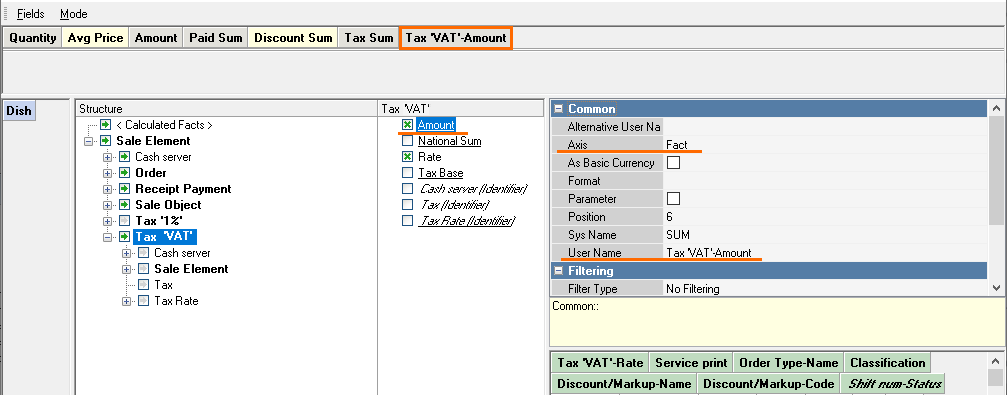Enable the National Sum checkbox
The height and width of the screenshot is (395, 1007).
[407, 141]
